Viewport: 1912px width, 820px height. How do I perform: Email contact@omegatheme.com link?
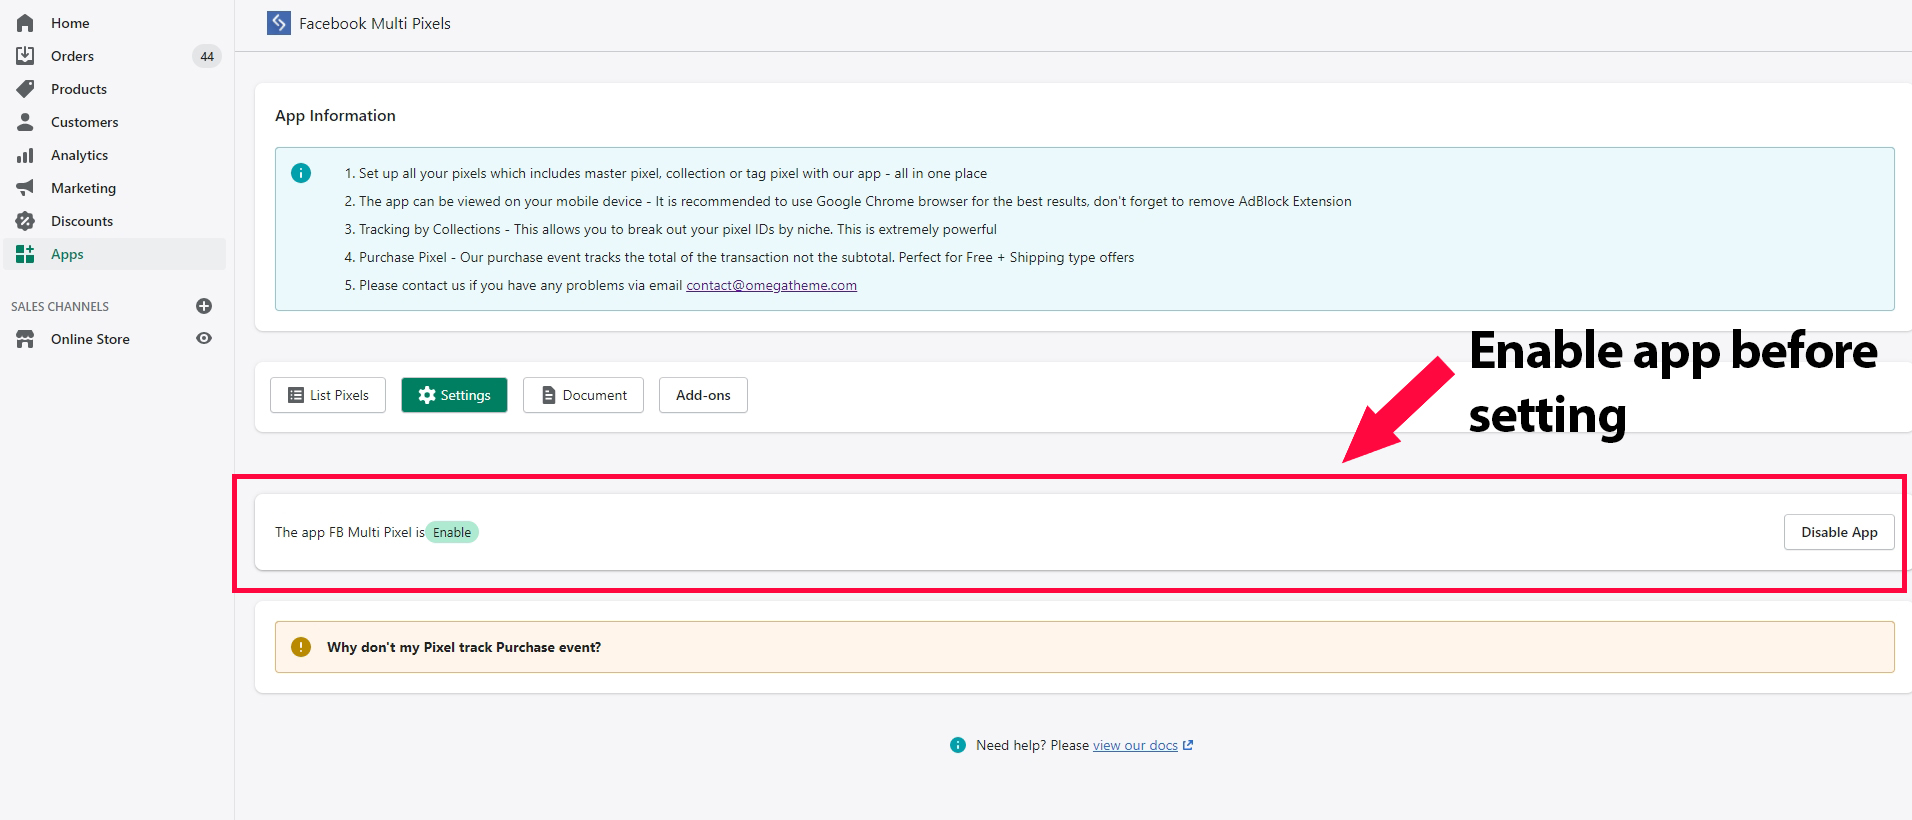[x=771, y=285]
